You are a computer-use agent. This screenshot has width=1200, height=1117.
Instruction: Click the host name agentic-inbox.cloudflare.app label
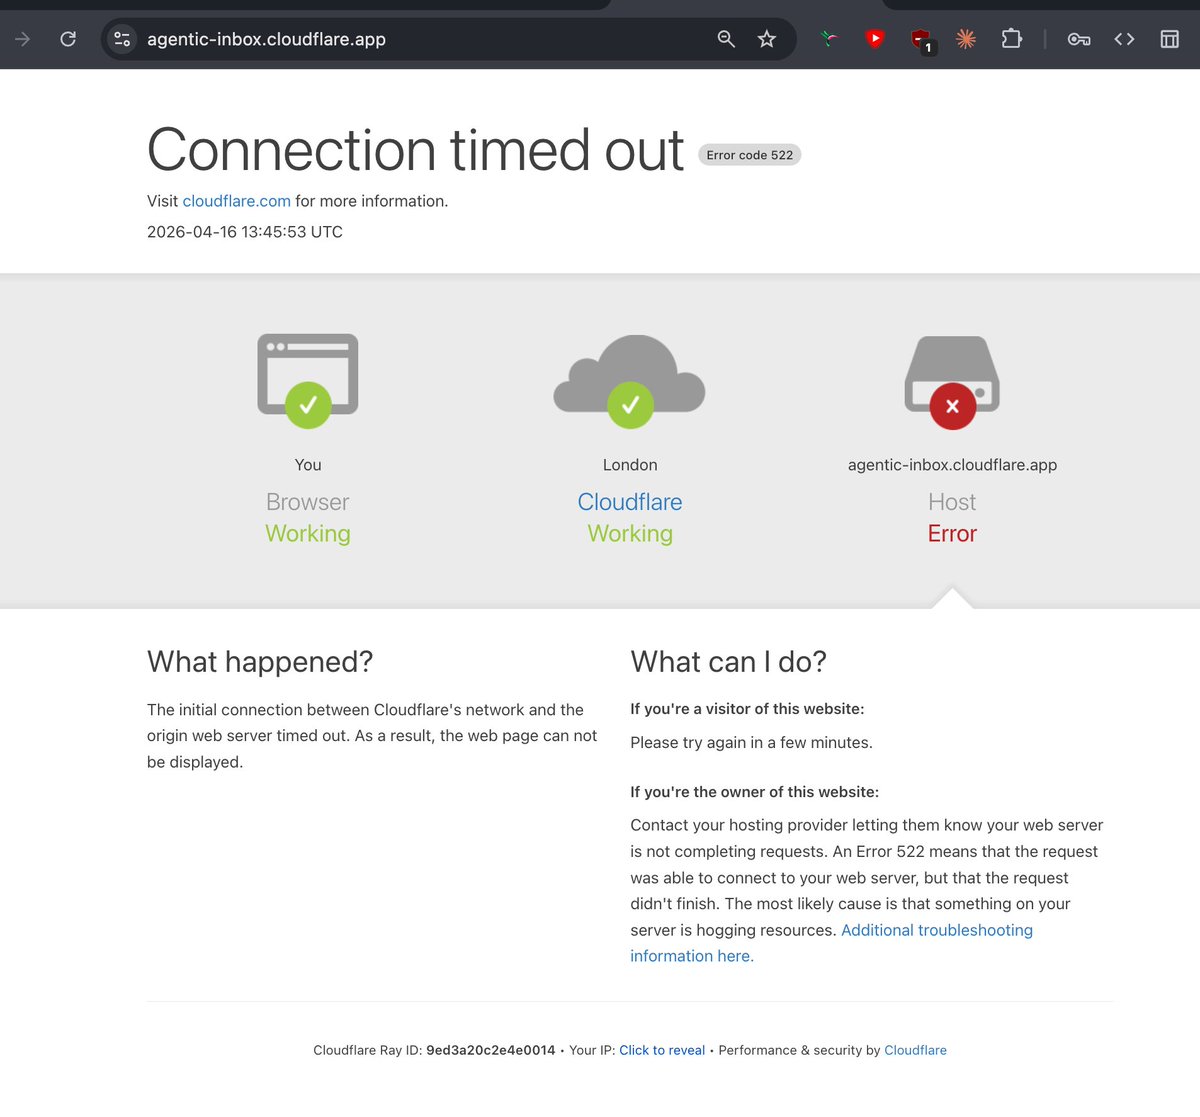tap(952, 465)
